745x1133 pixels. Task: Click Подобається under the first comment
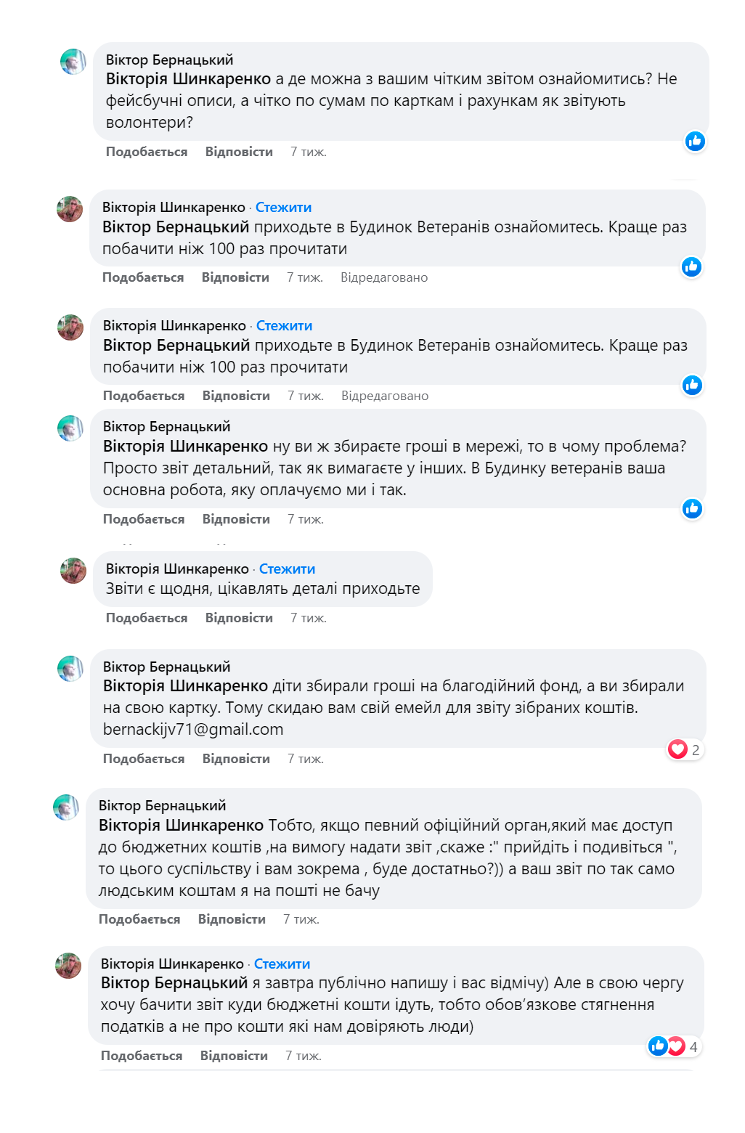click(147, 152)
